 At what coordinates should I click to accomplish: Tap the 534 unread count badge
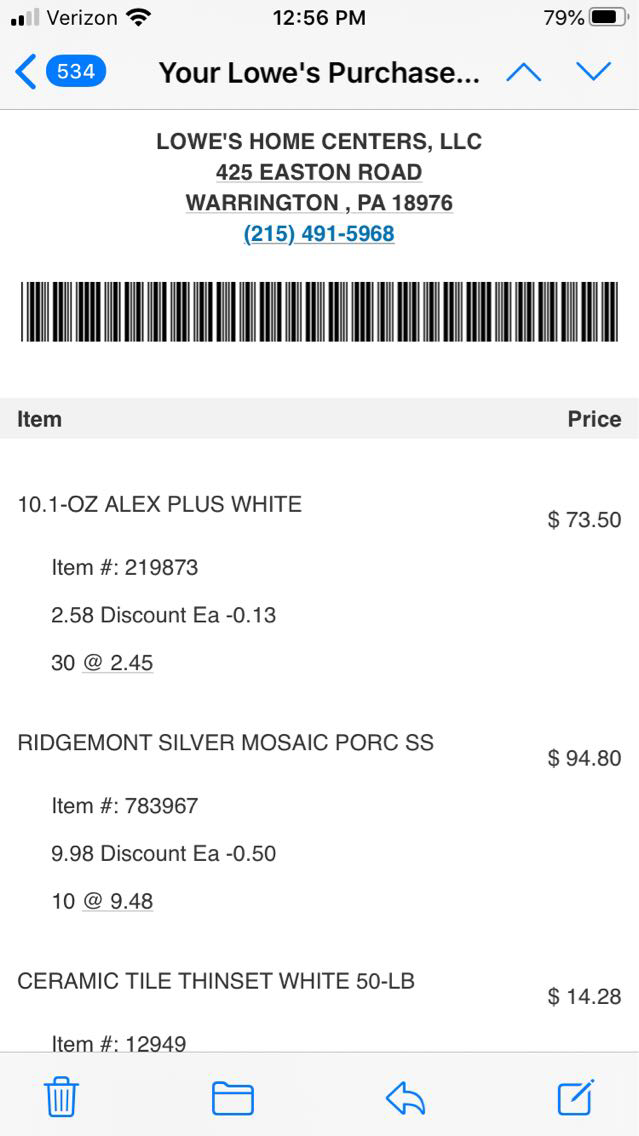[x=75, y=72]
